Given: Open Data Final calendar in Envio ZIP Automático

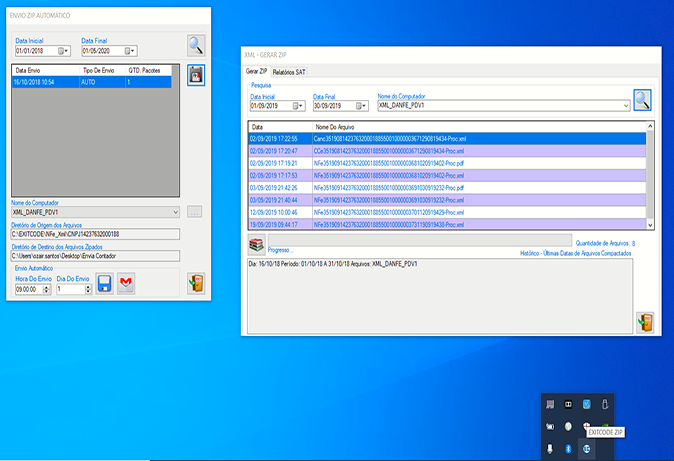Looking at the screenshot, I should point(129,51).
